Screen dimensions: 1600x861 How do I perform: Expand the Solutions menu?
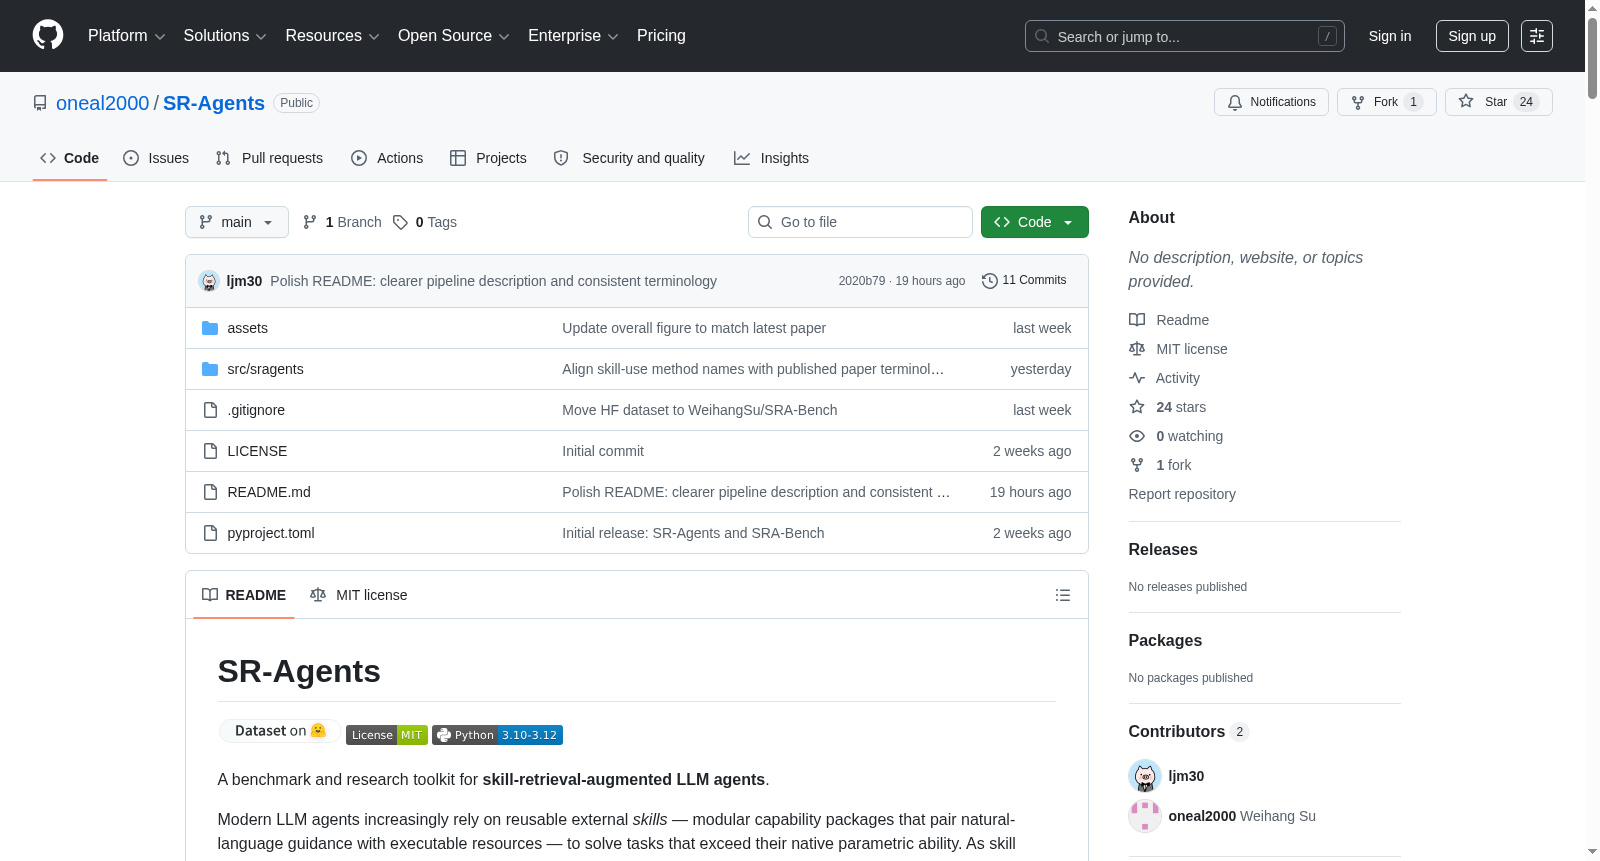tap(225, 36)
